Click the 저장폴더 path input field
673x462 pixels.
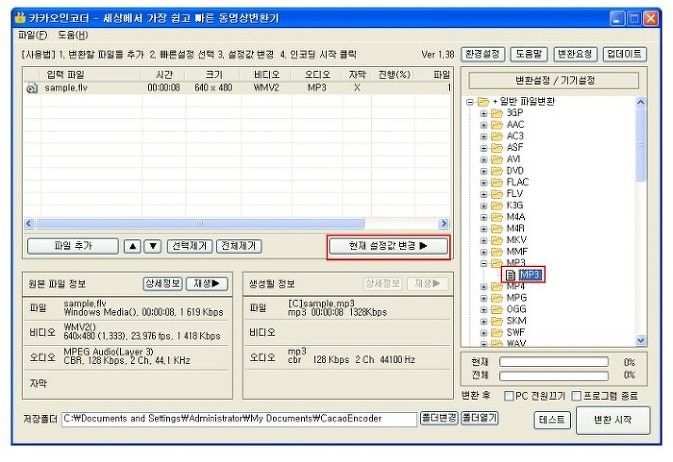[x=239, y=419]
